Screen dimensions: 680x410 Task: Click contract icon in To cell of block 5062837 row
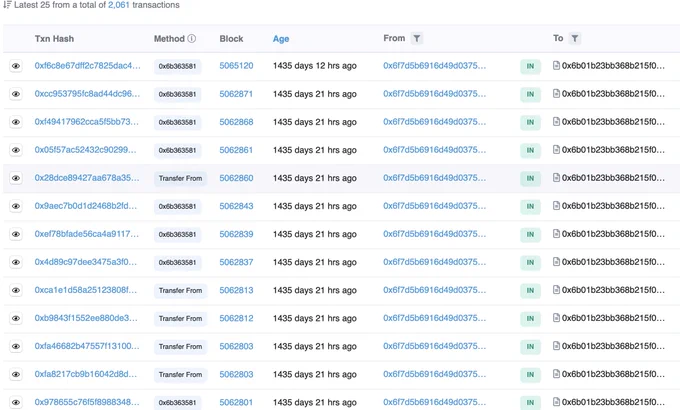point(556,262)
